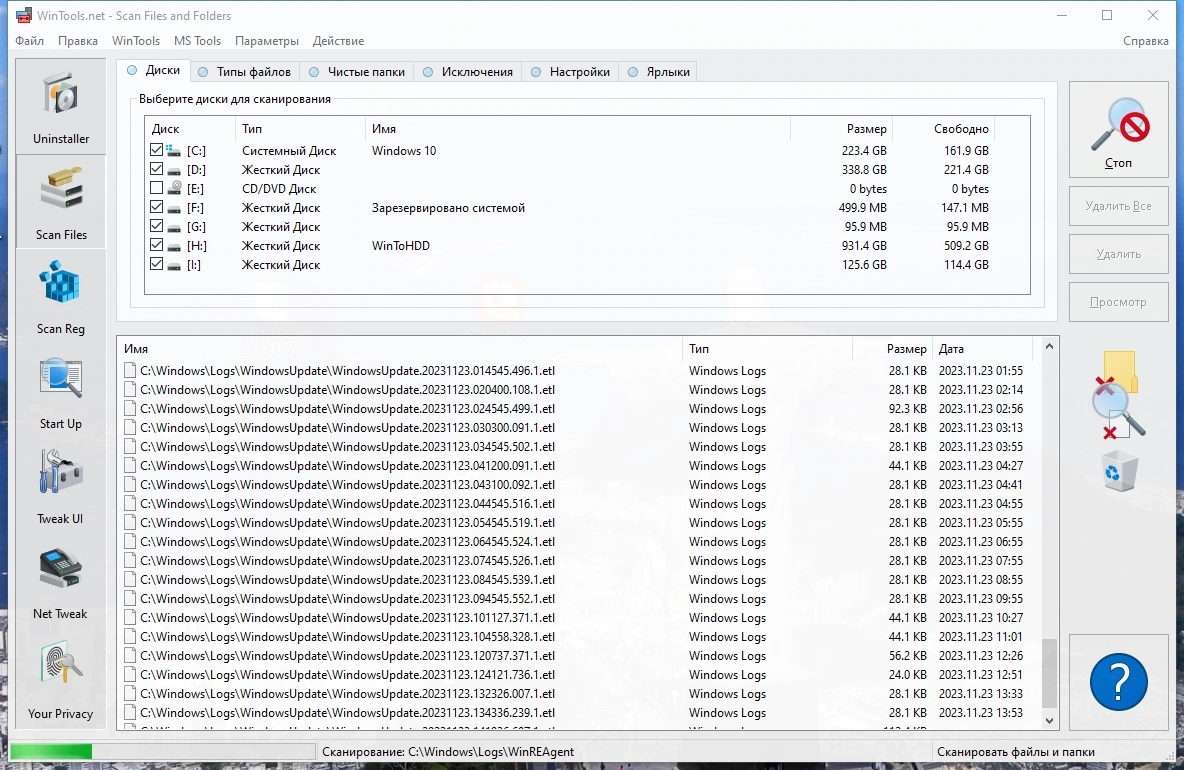Uncheck drive C: checkbox
The width and height of the screenshot is (1184, 770).
click(156, 150)
